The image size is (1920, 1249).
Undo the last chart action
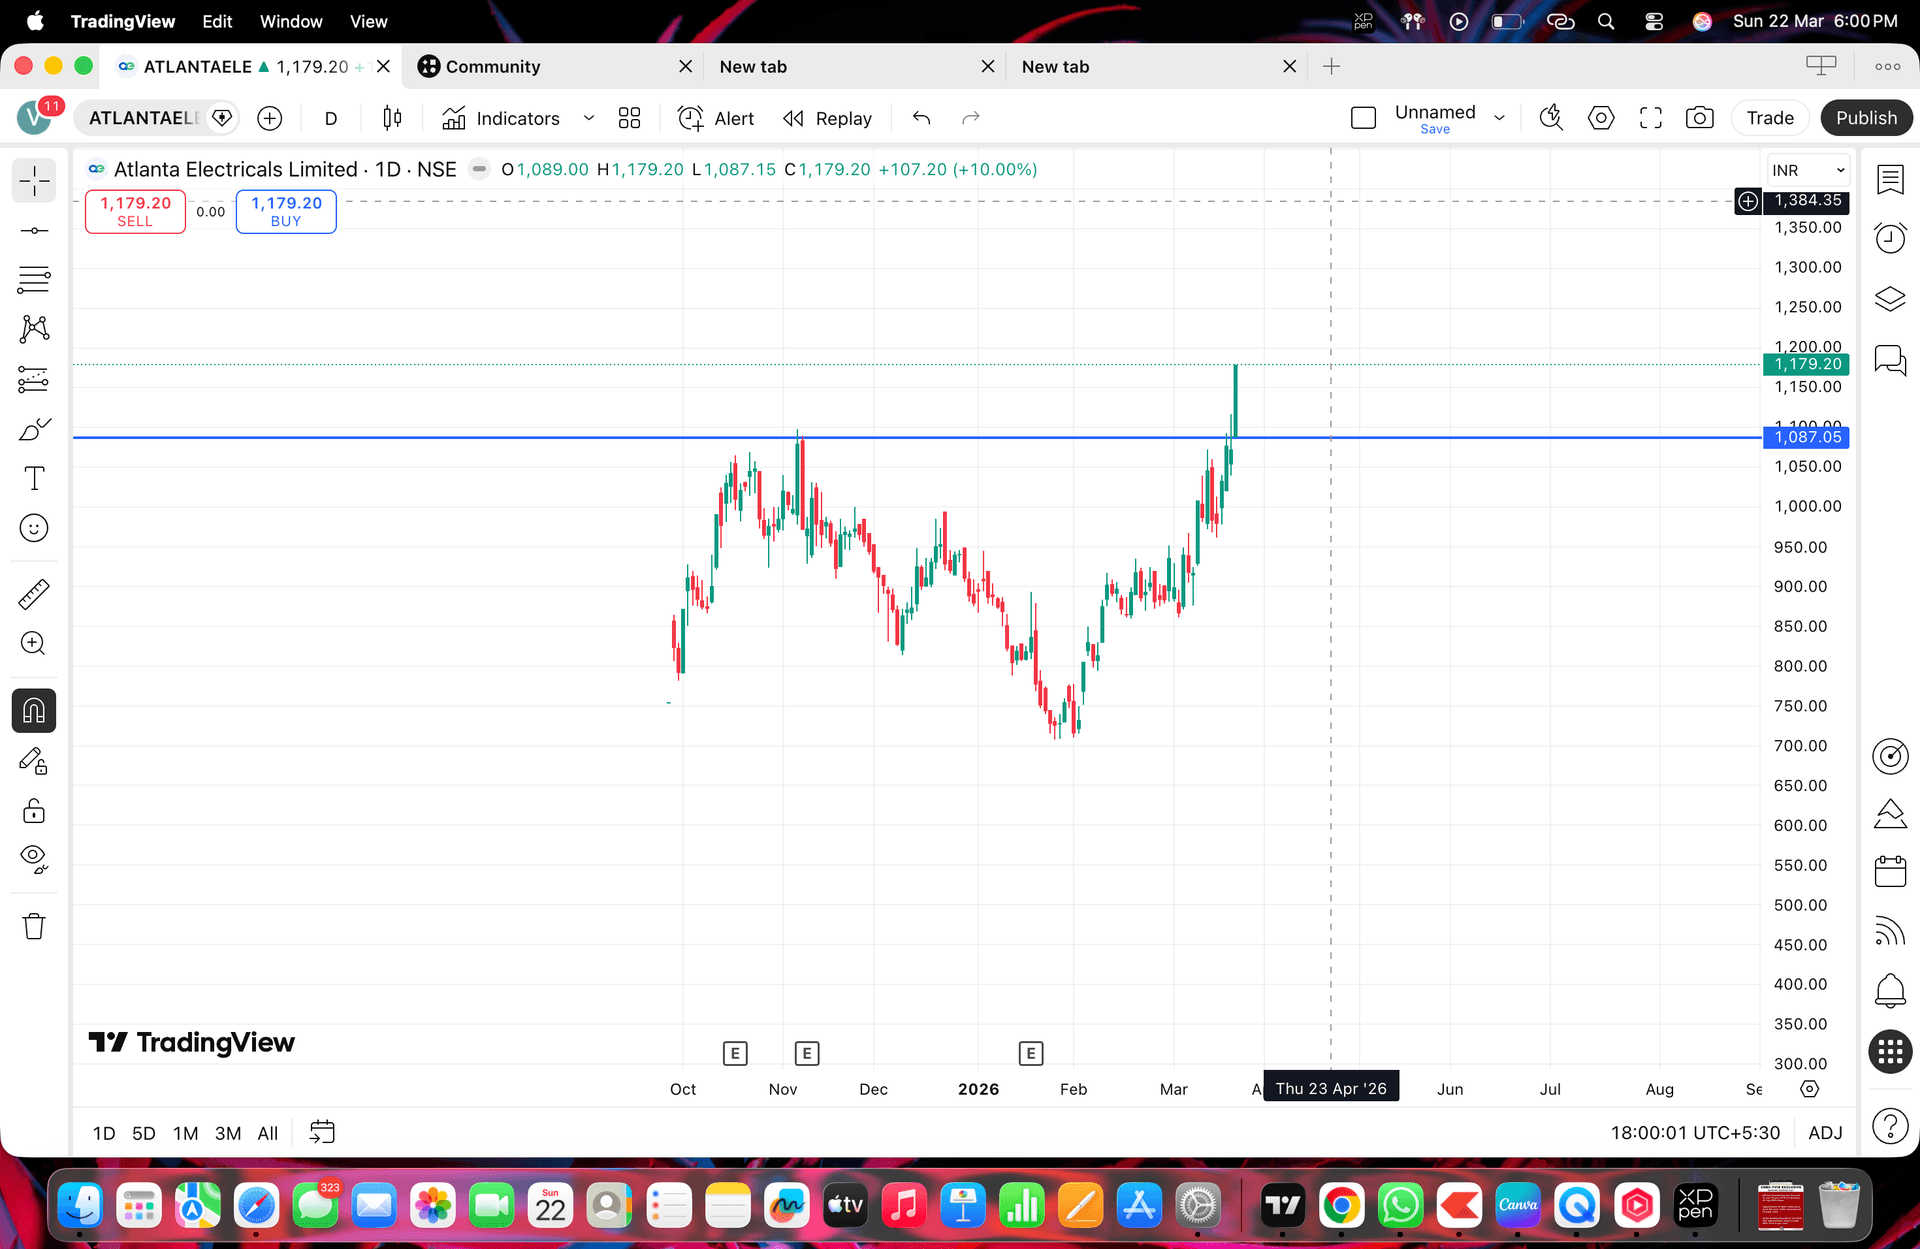click(x=921, y=118)
